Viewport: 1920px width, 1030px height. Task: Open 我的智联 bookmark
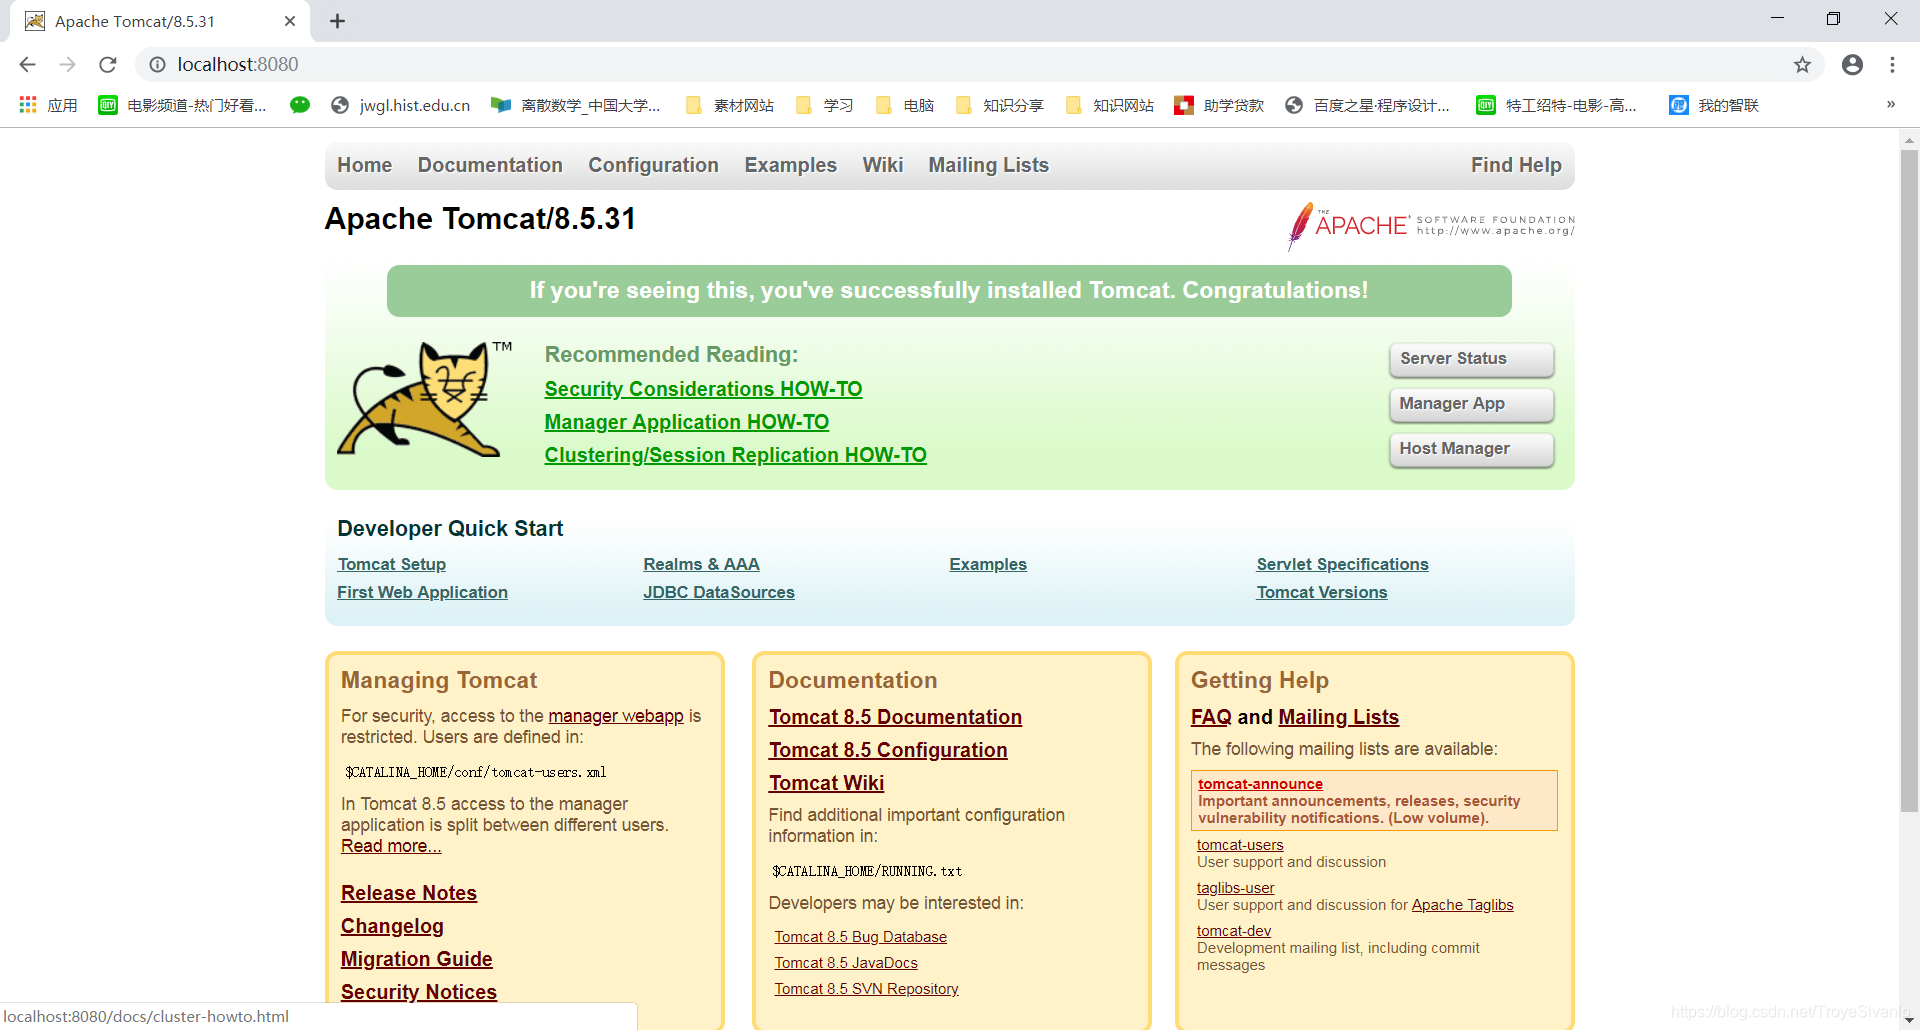pyautogui.click(x=1714, y=105)
